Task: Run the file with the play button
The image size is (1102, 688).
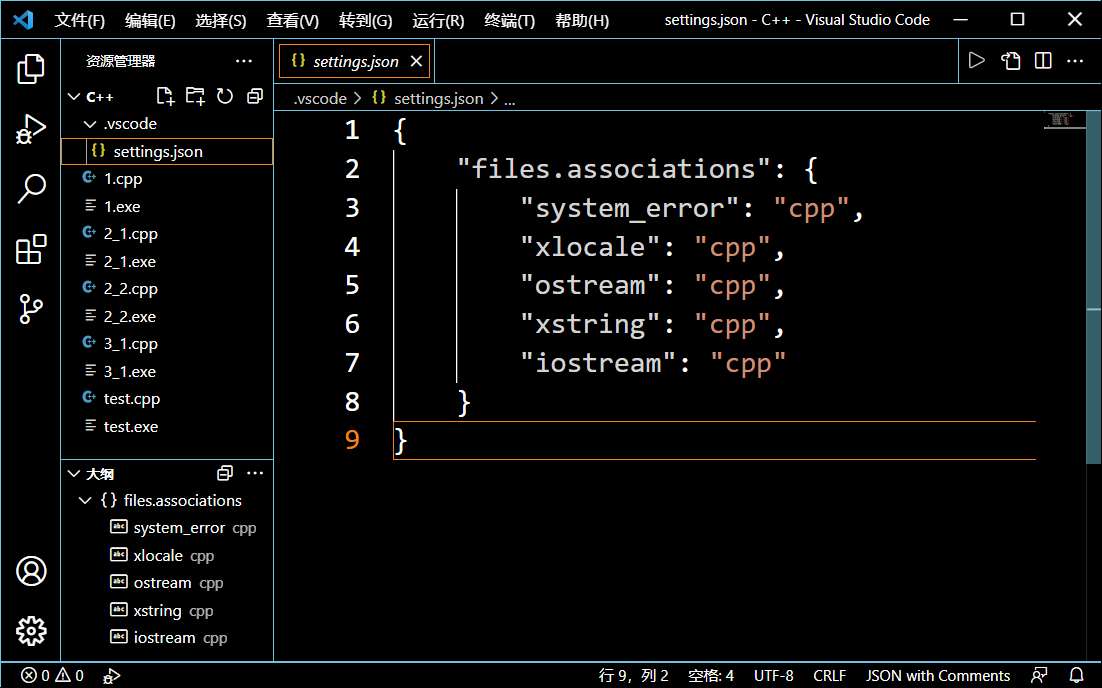Action: tap(977, 61)
